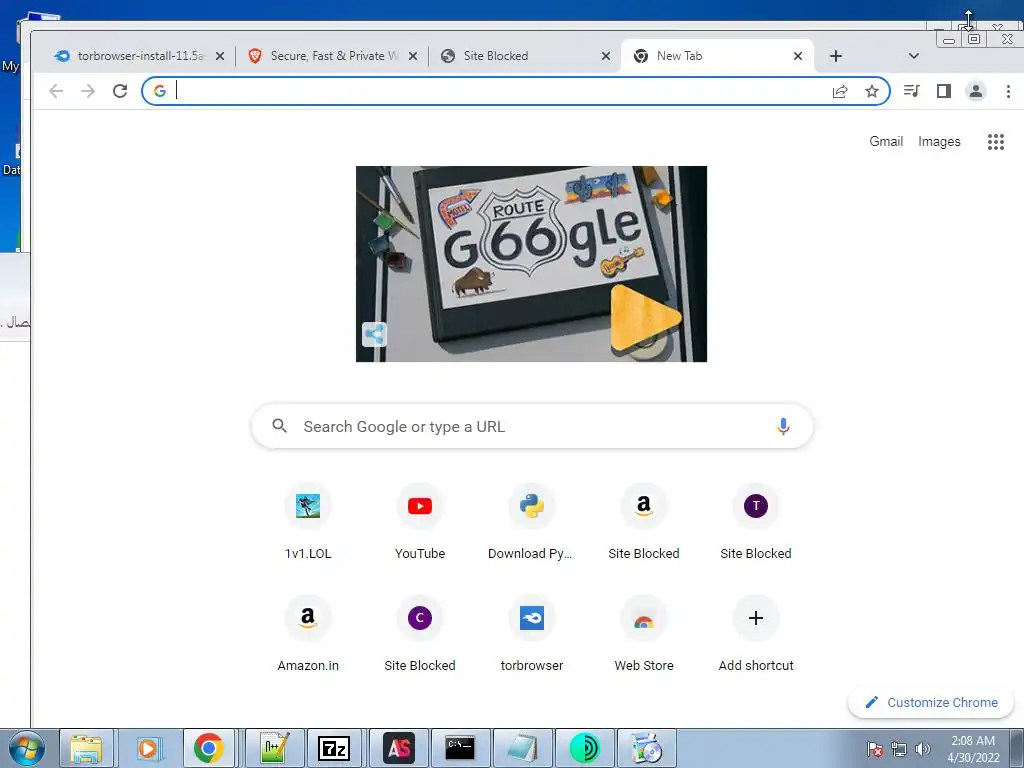
Task: Open the media control toolbar icon
Action: 912,91
